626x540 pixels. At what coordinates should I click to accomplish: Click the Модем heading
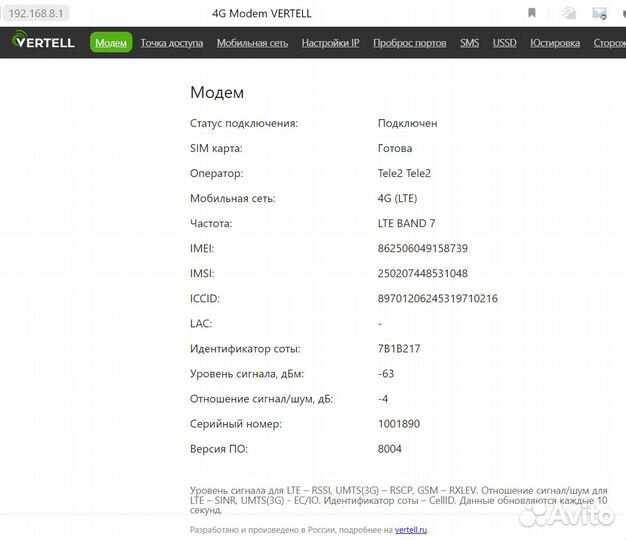(217, 93)
